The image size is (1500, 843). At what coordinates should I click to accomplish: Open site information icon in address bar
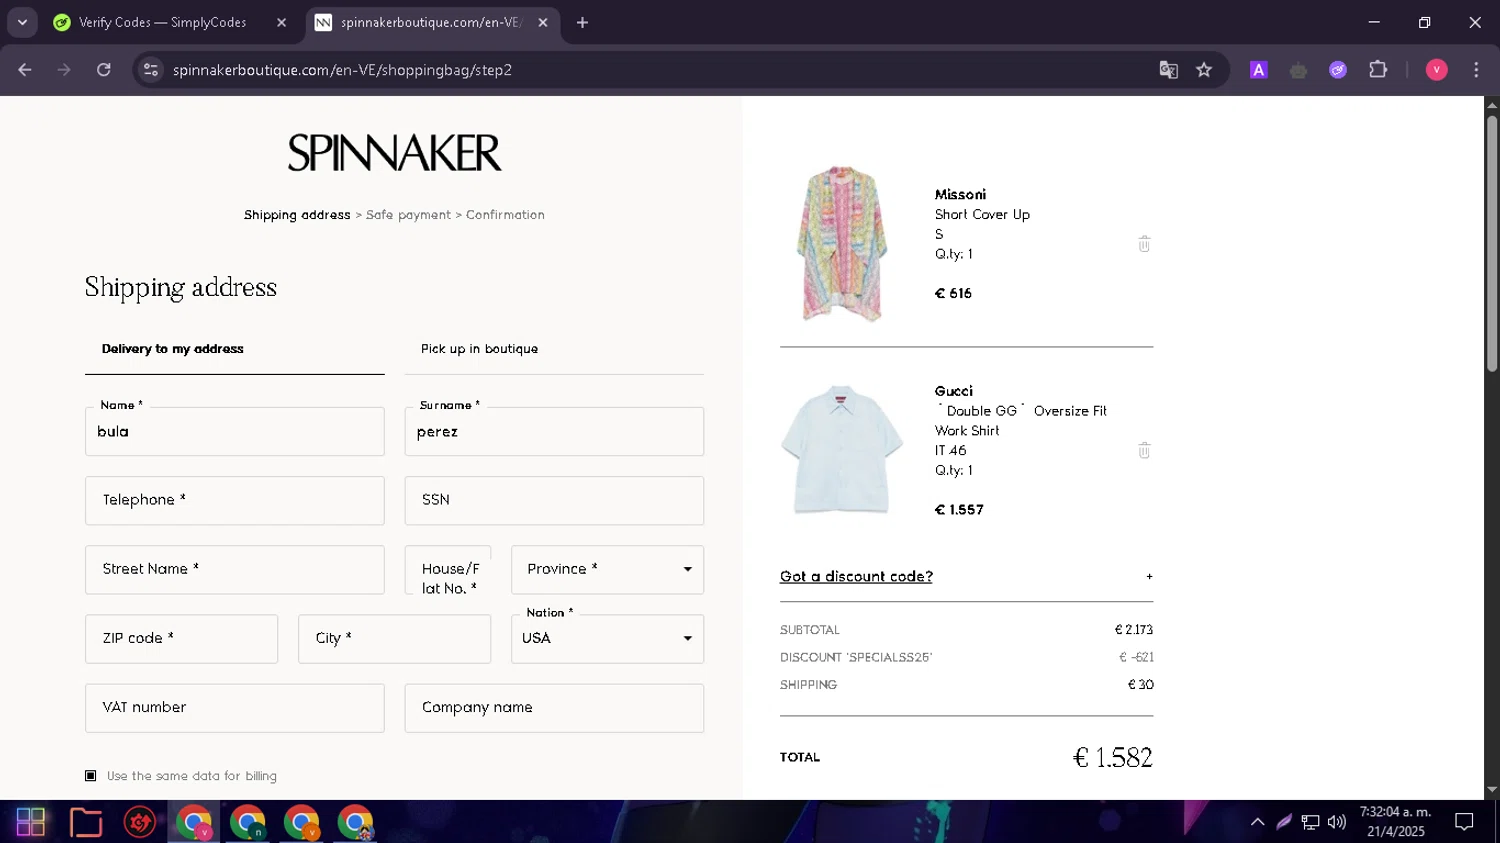pyautogui.click(x=151, y=70)
